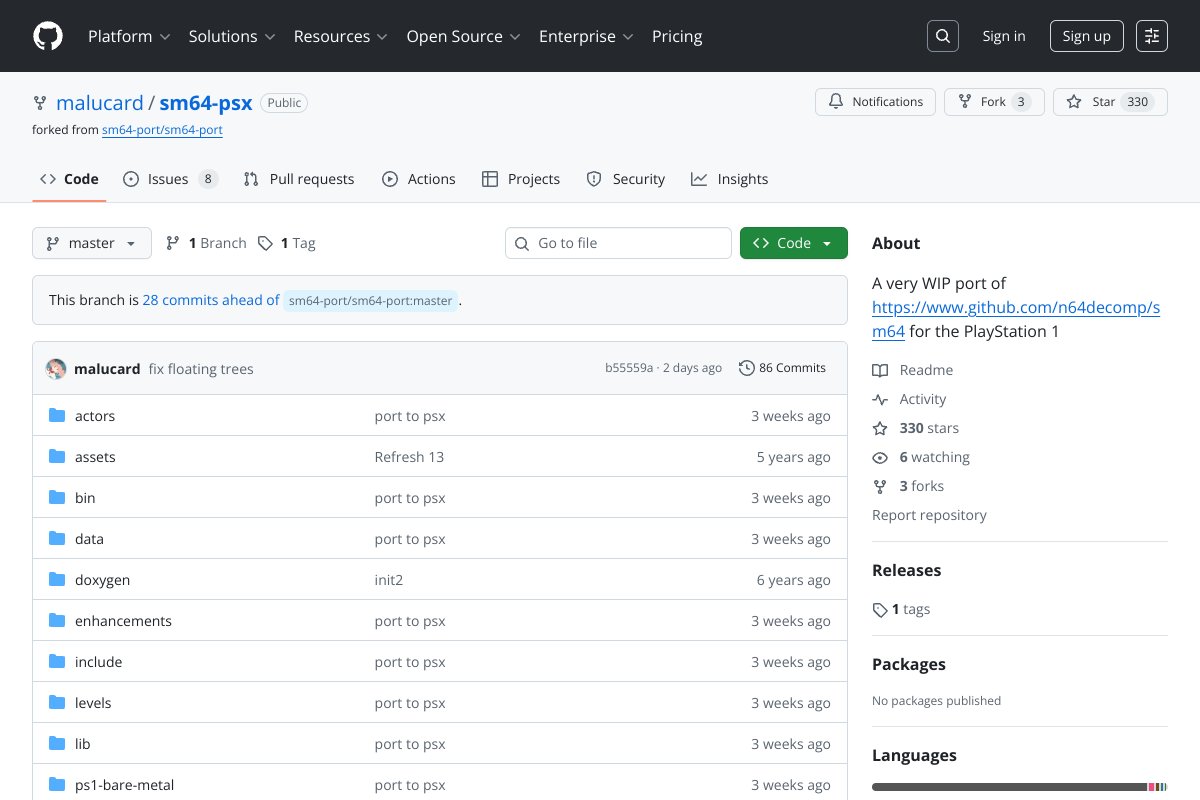Open the 'init2' commit message

click(389, 580)
